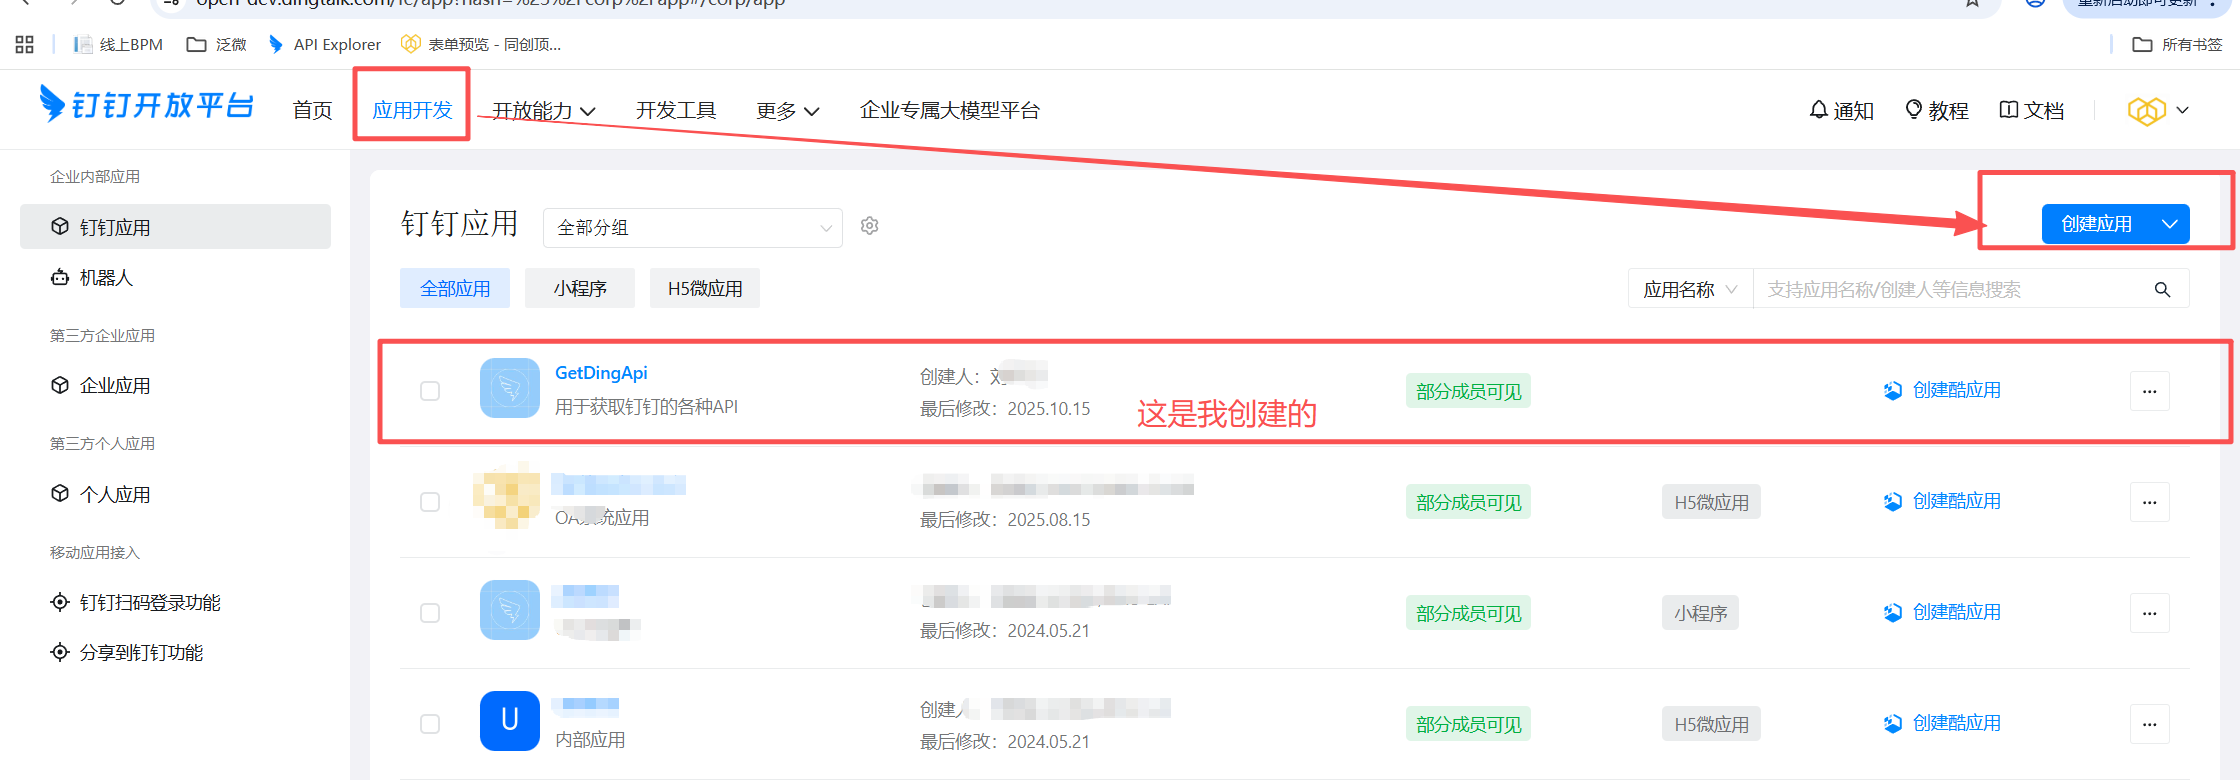Open the 所有书签 folder
The image size is (2240, 780).
click(2177, 44)
